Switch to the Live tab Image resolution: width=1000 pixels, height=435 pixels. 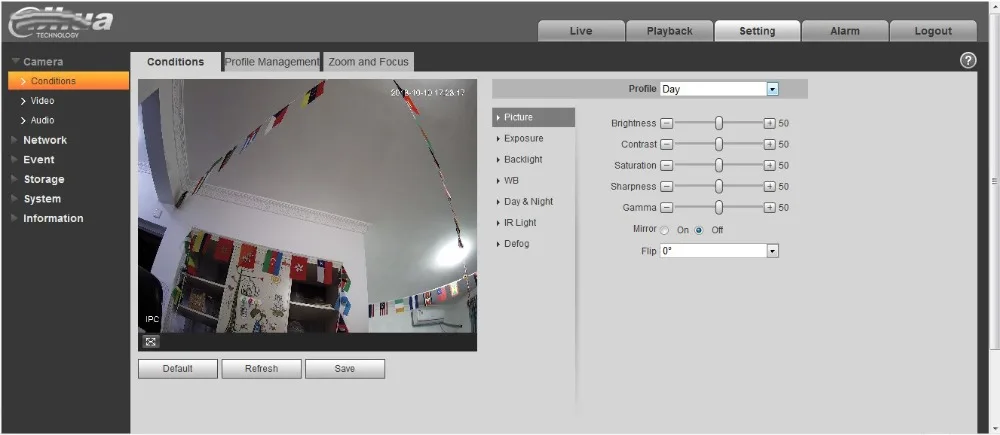pos(581,31)
